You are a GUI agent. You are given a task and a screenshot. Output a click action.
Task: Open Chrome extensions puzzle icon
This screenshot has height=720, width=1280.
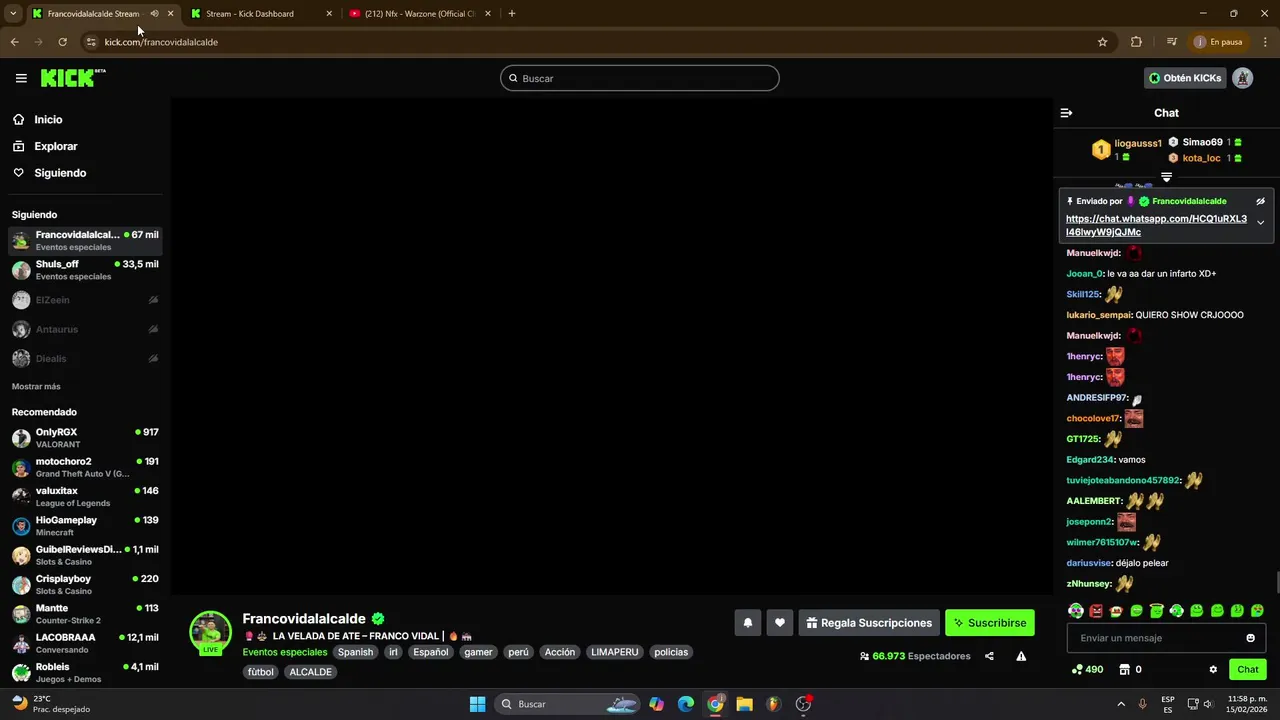click(x=1136, y=42)
